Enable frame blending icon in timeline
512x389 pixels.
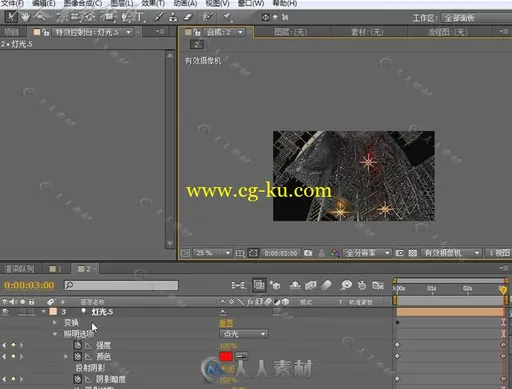coord(311,285)
